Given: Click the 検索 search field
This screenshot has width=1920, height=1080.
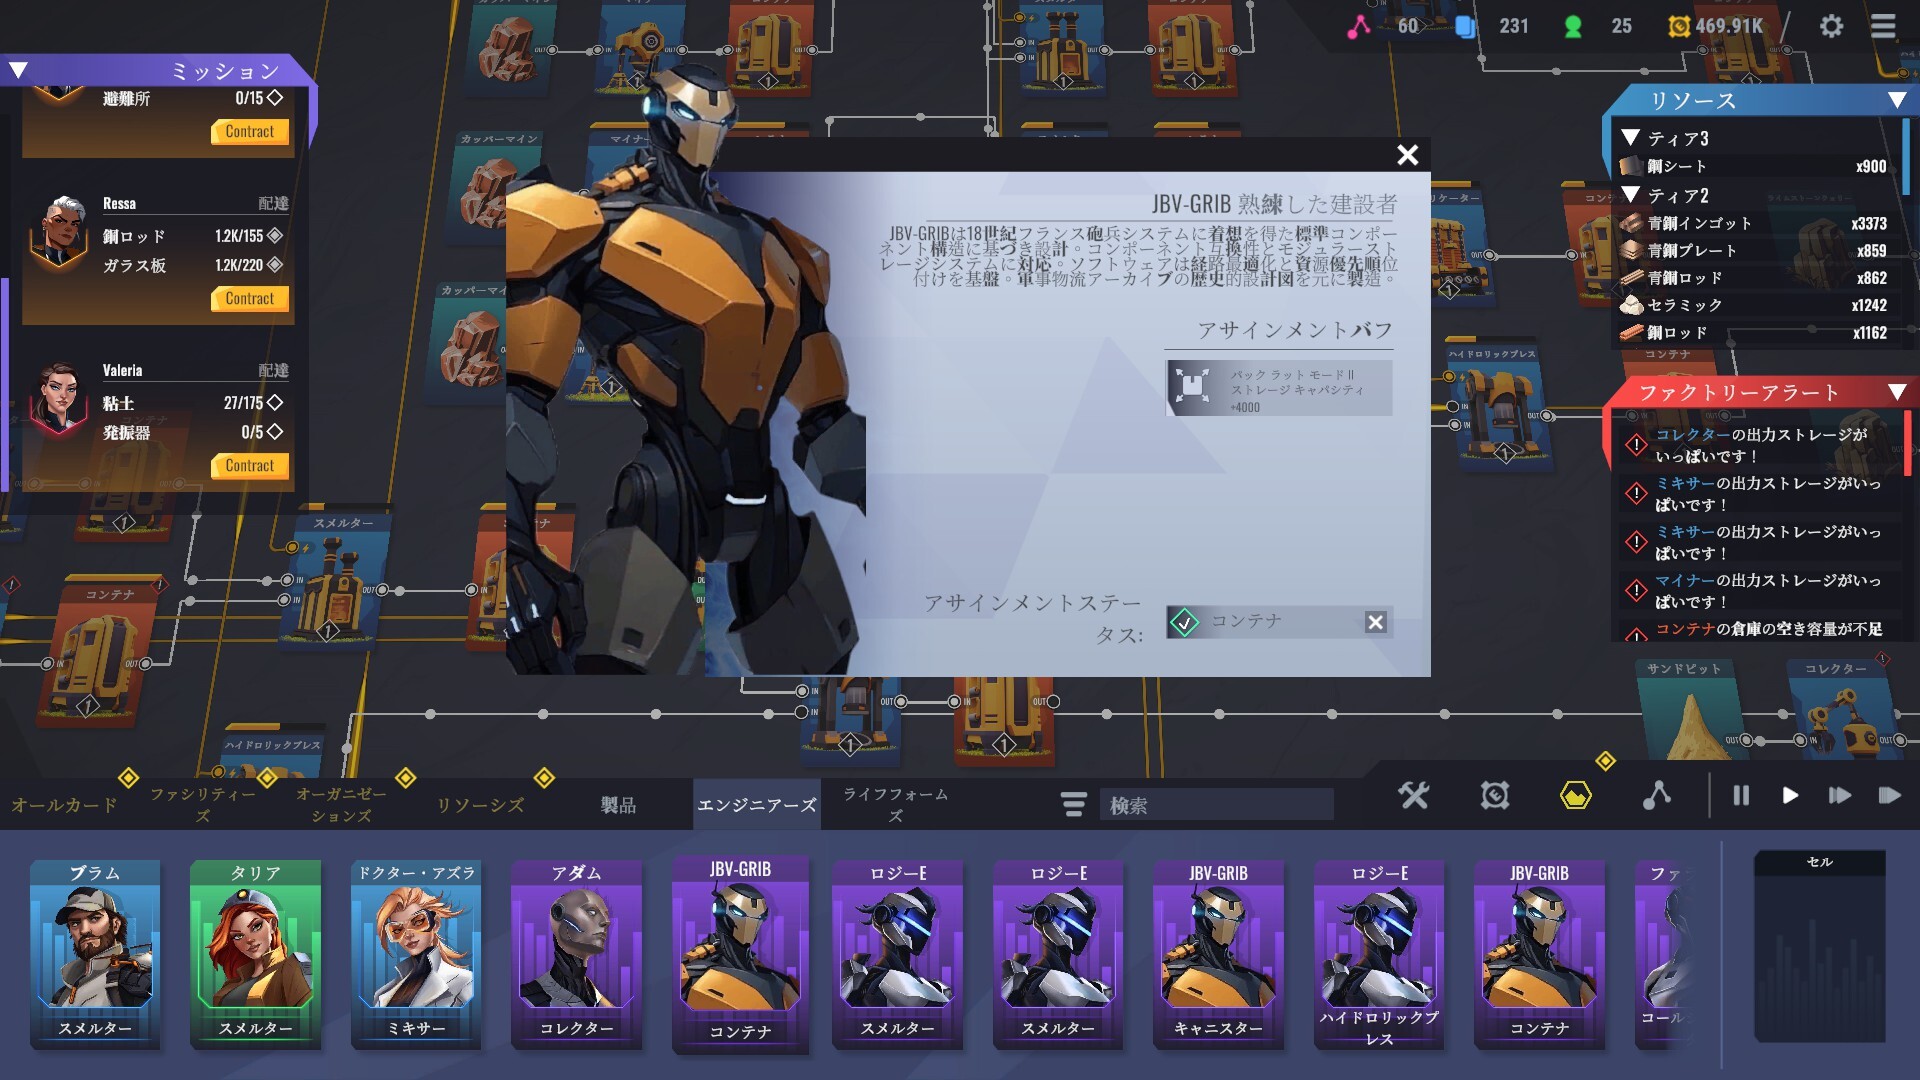Looking at the screenshot, I should (1215, 805).
